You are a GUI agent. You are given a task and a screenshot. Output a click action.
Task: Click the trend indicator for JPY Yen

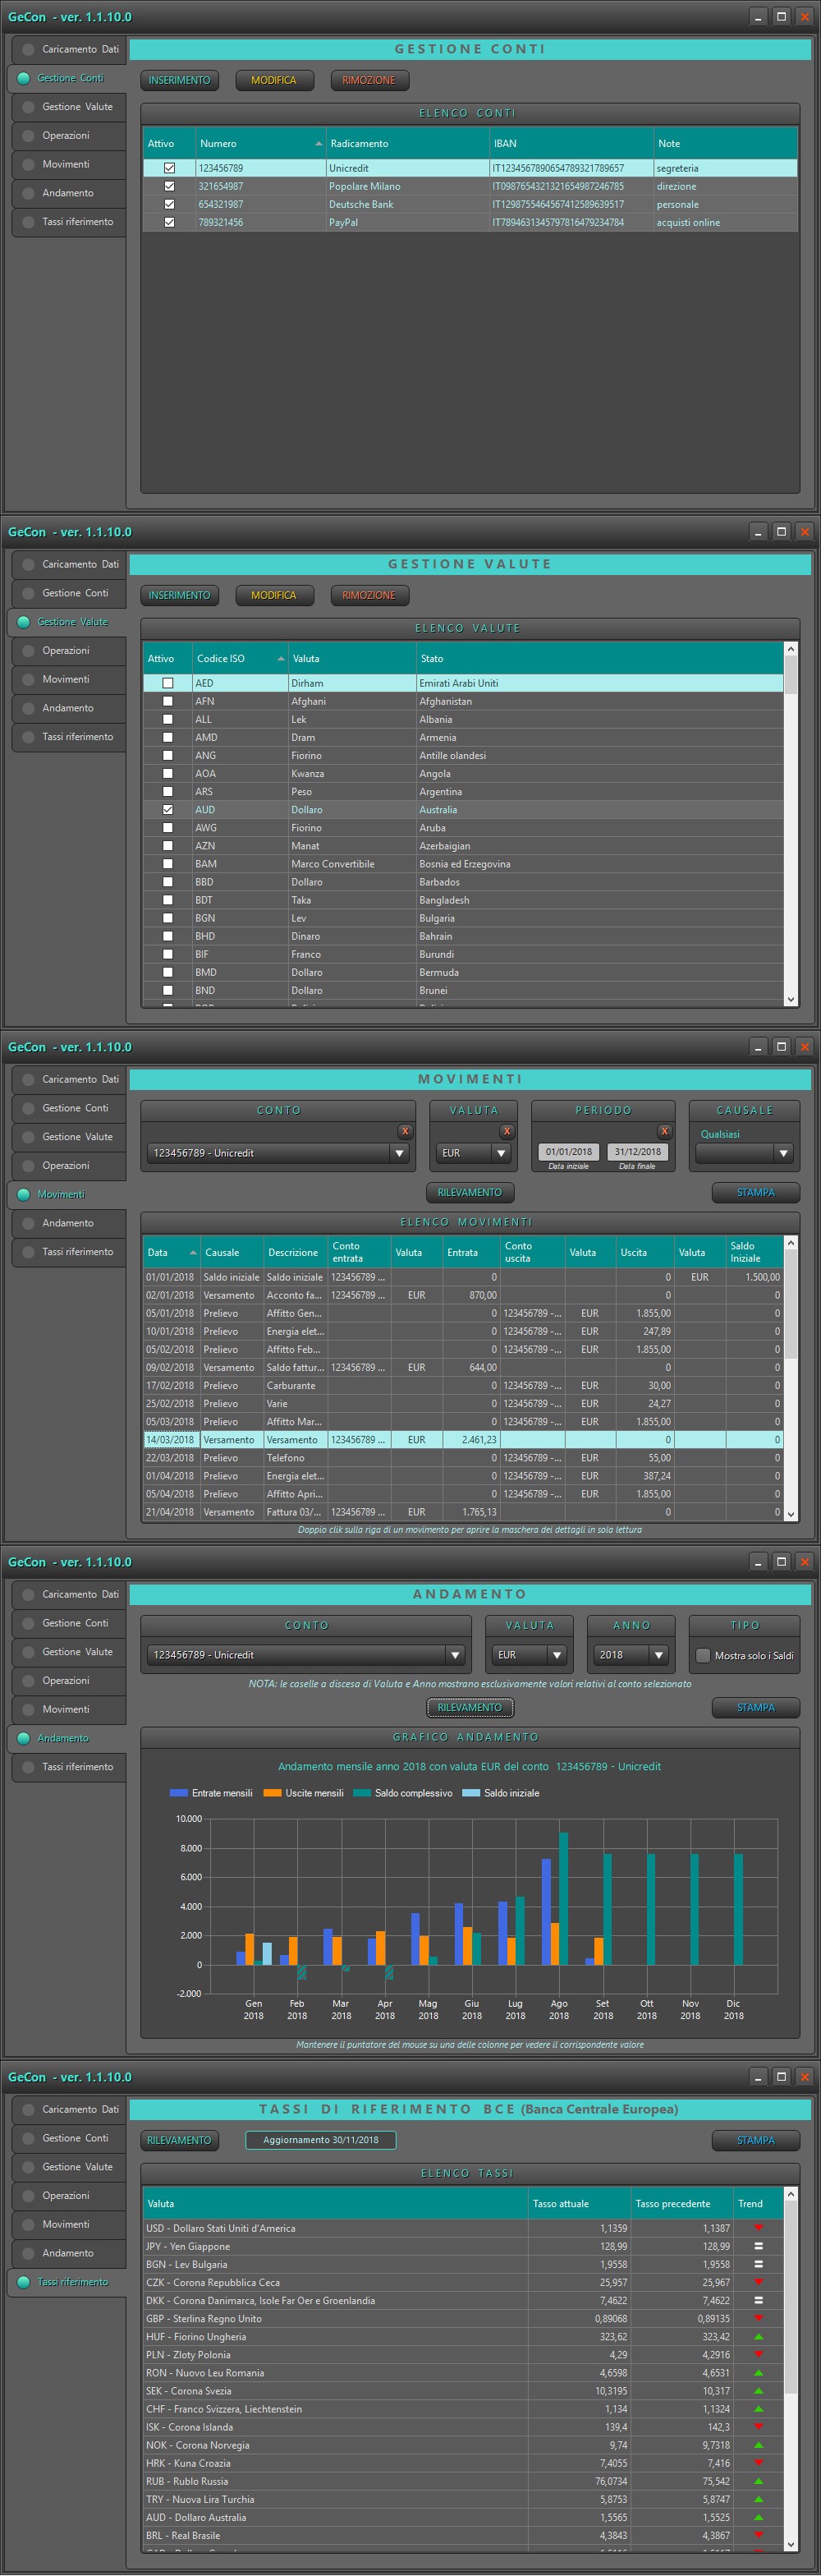(758, 2246)
